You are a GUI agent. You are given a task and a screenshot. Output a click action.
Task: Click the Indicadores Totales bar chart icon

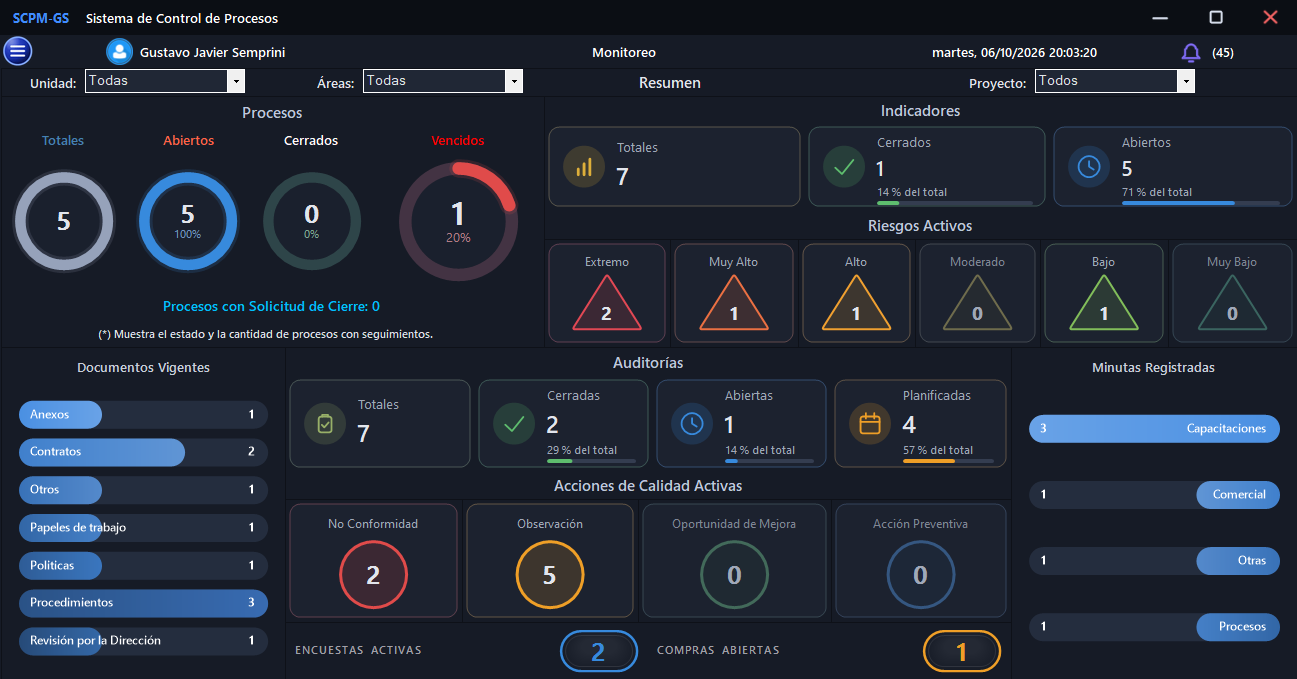tap(584, 167)
